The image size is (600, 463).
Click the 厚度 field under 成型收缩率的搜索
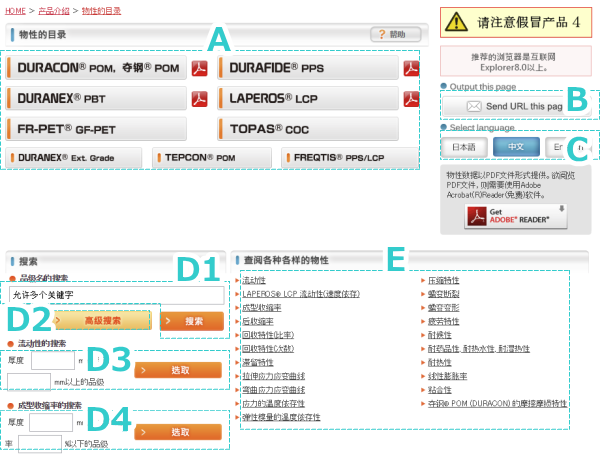tap(51, 423)
